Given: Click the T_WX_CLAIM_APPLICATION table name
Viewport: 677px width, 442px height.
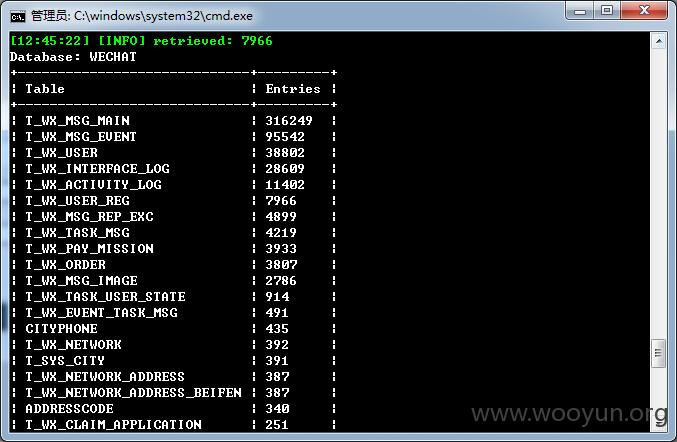Looking at the screenshot, I should tap(114, 424).
